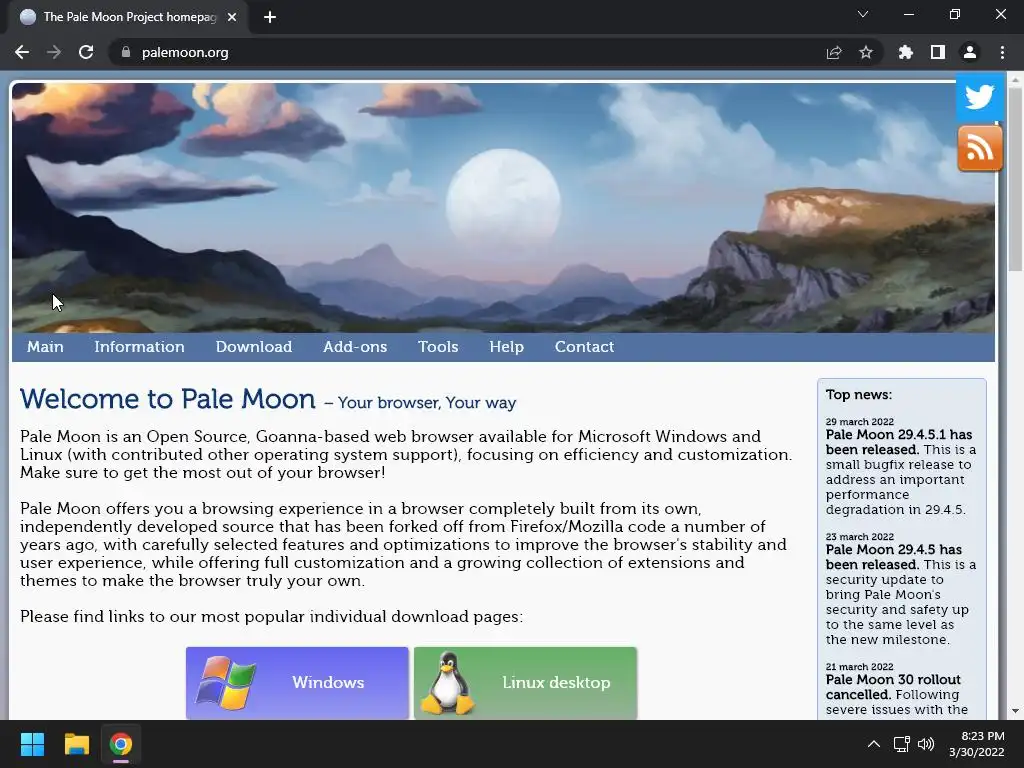The height and width of the screenshot is (768, 1024).
Task: Click the Pale Moon banner image
Action: tap(503, 208)
